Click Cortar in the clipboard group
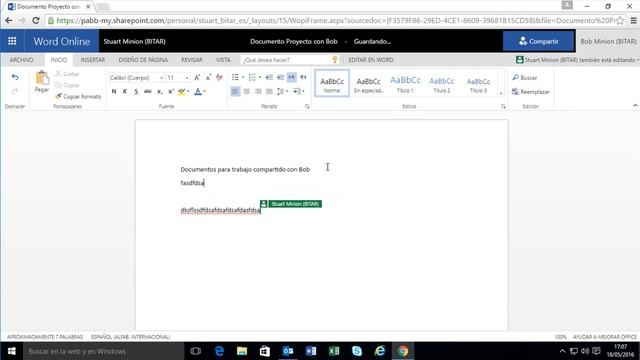Screen dimensions: 640x360 pos(67,74)
